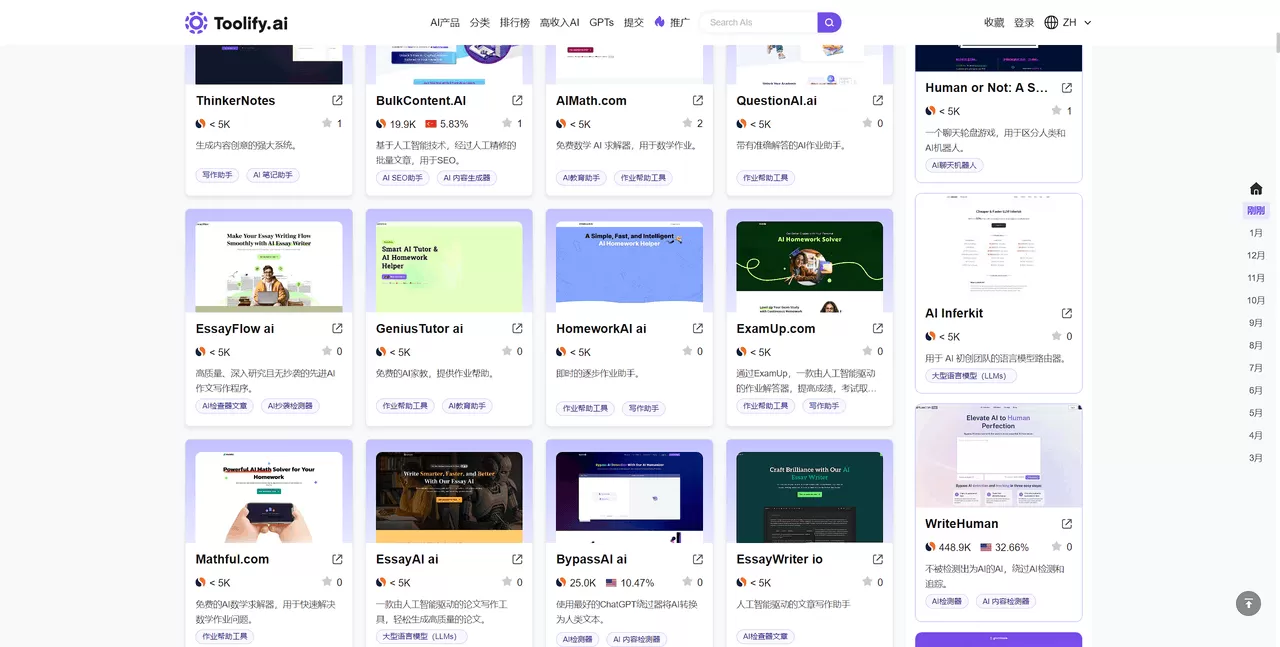1280x647 pixels.
Task: Open BypassAI ai via its external link icon
Action: [697, 559]
